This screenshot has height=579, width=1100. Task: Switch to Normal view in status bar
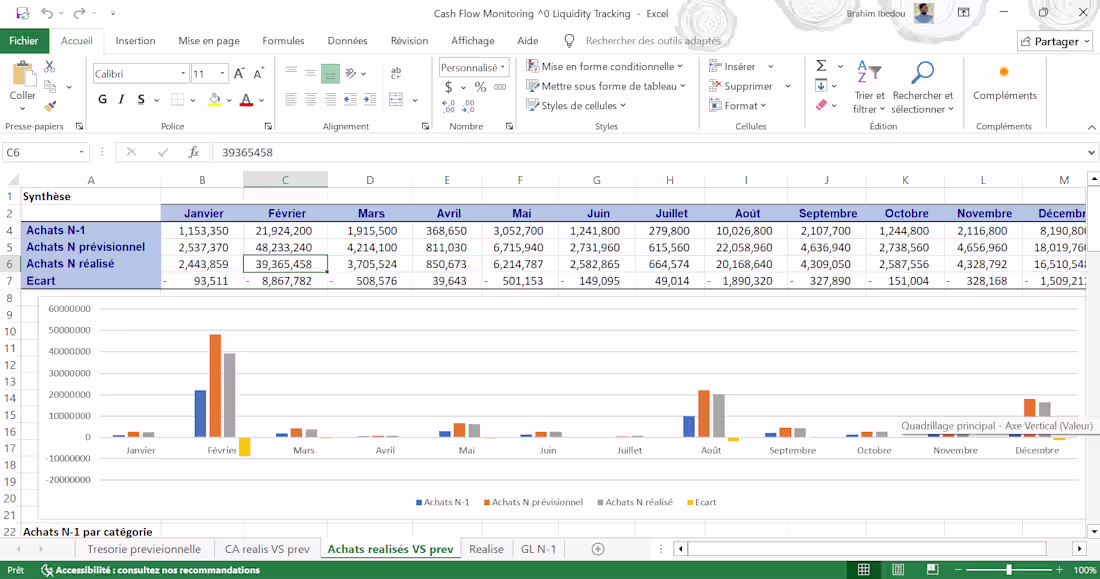coord(863,568)
